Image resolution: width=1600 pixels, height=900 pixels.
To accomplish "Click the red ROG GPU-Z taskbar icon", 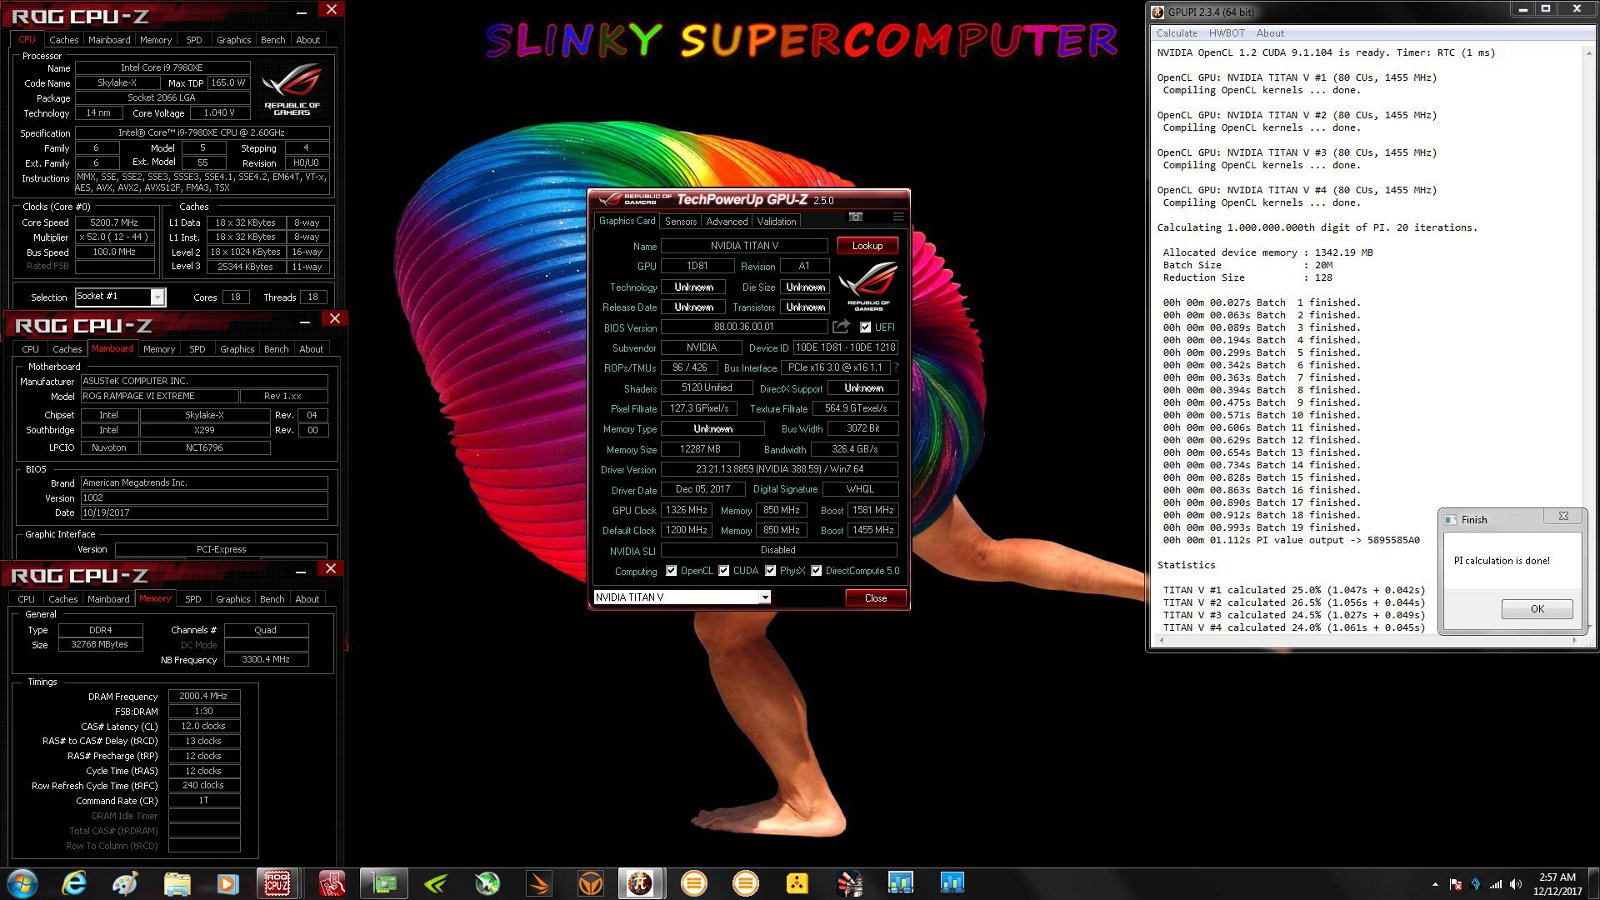I will tap(332, 883).
